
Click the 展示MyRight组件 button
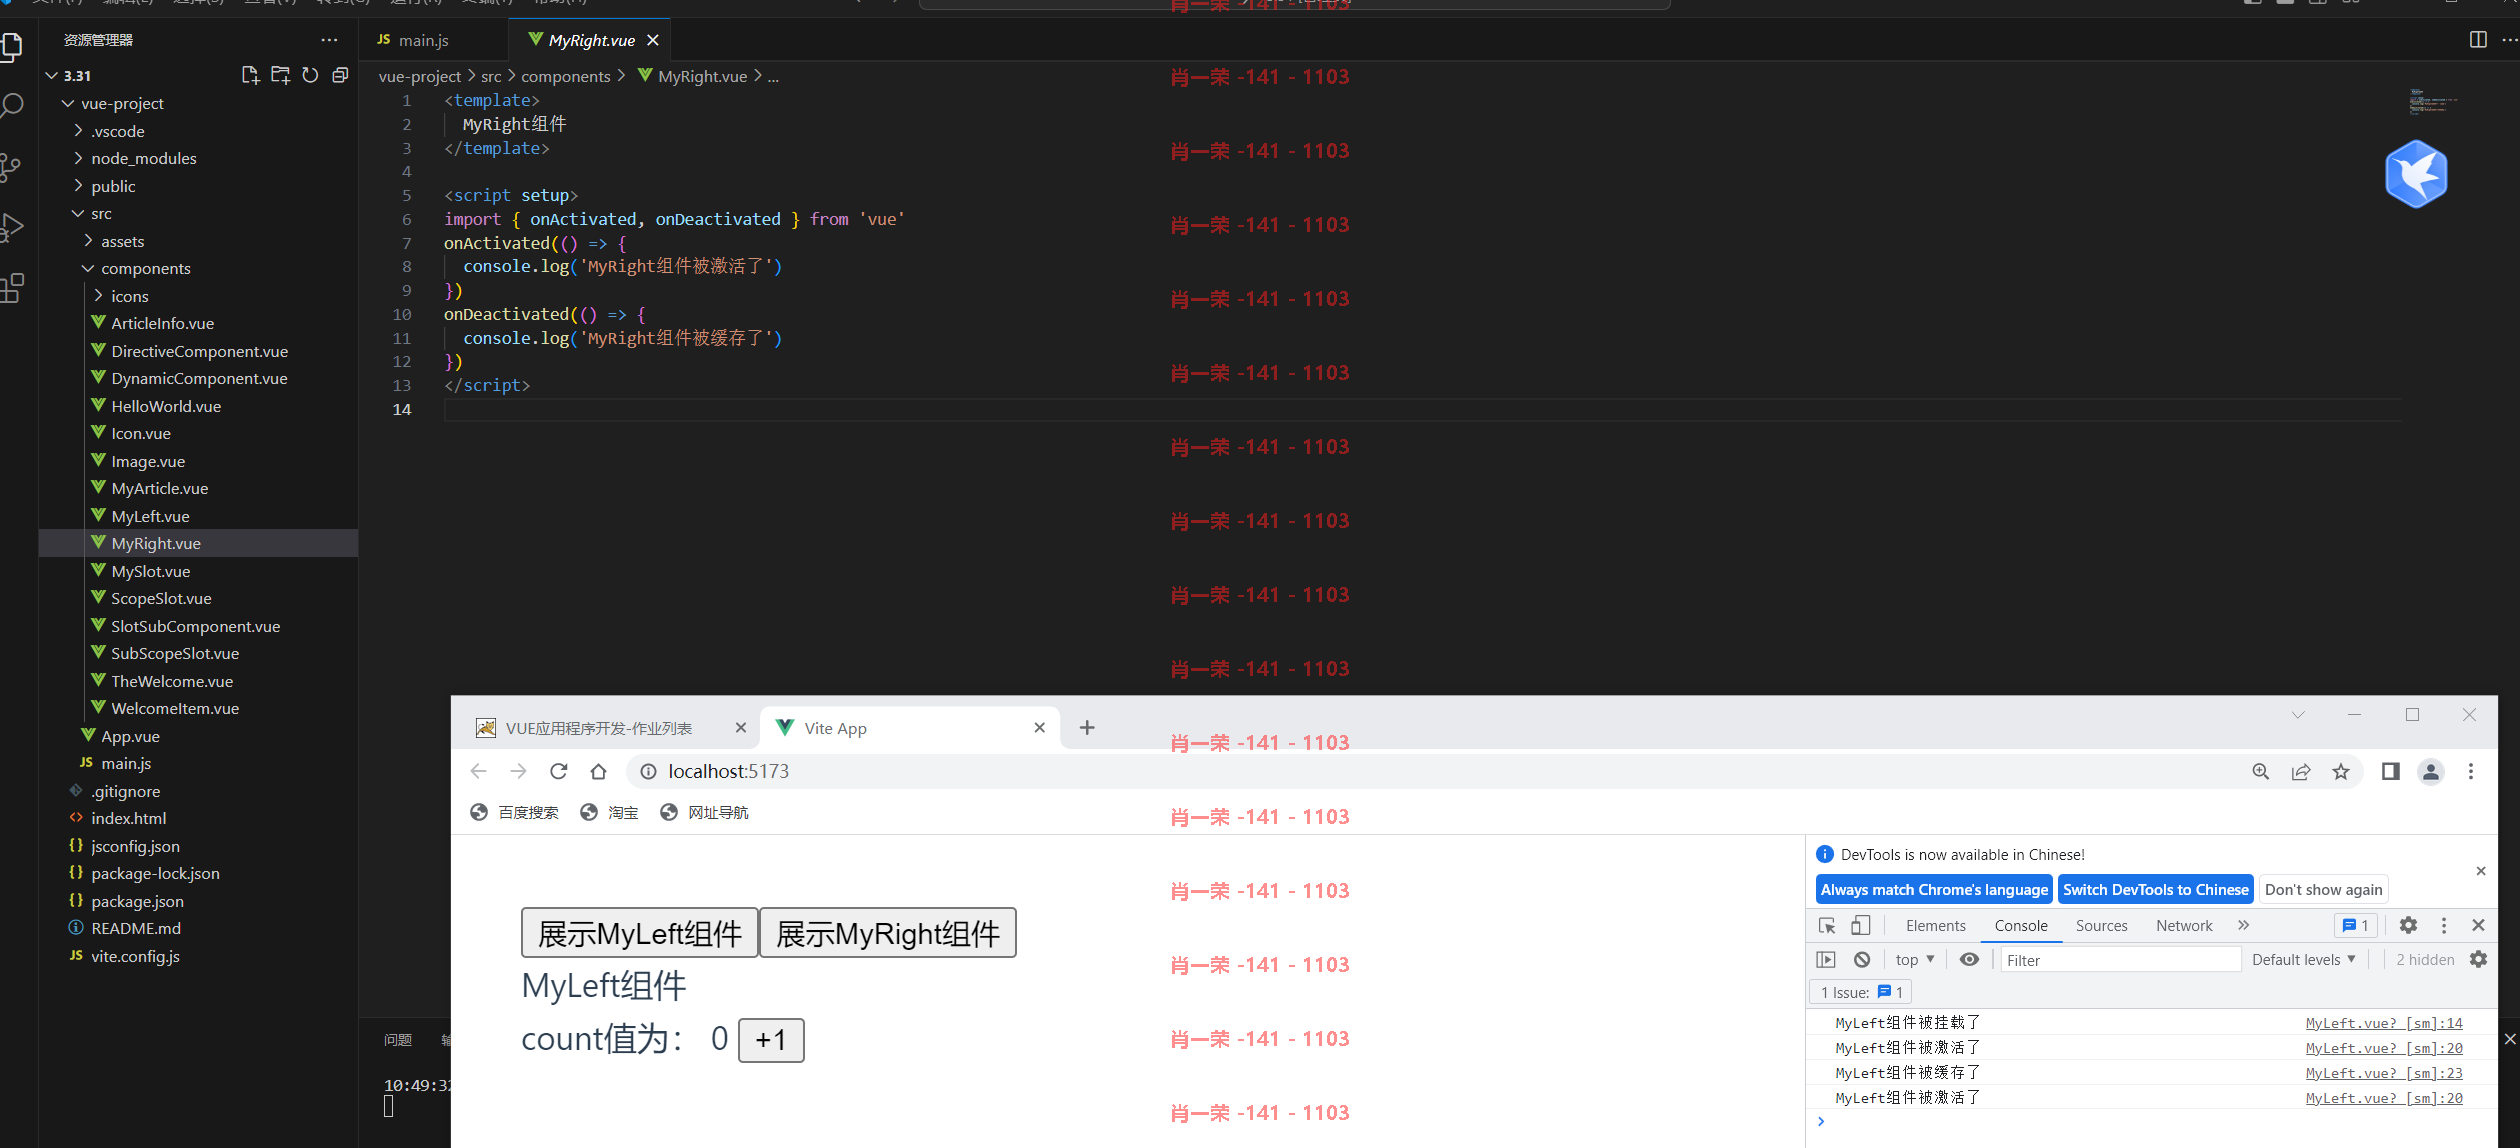(x=888, y=933)
